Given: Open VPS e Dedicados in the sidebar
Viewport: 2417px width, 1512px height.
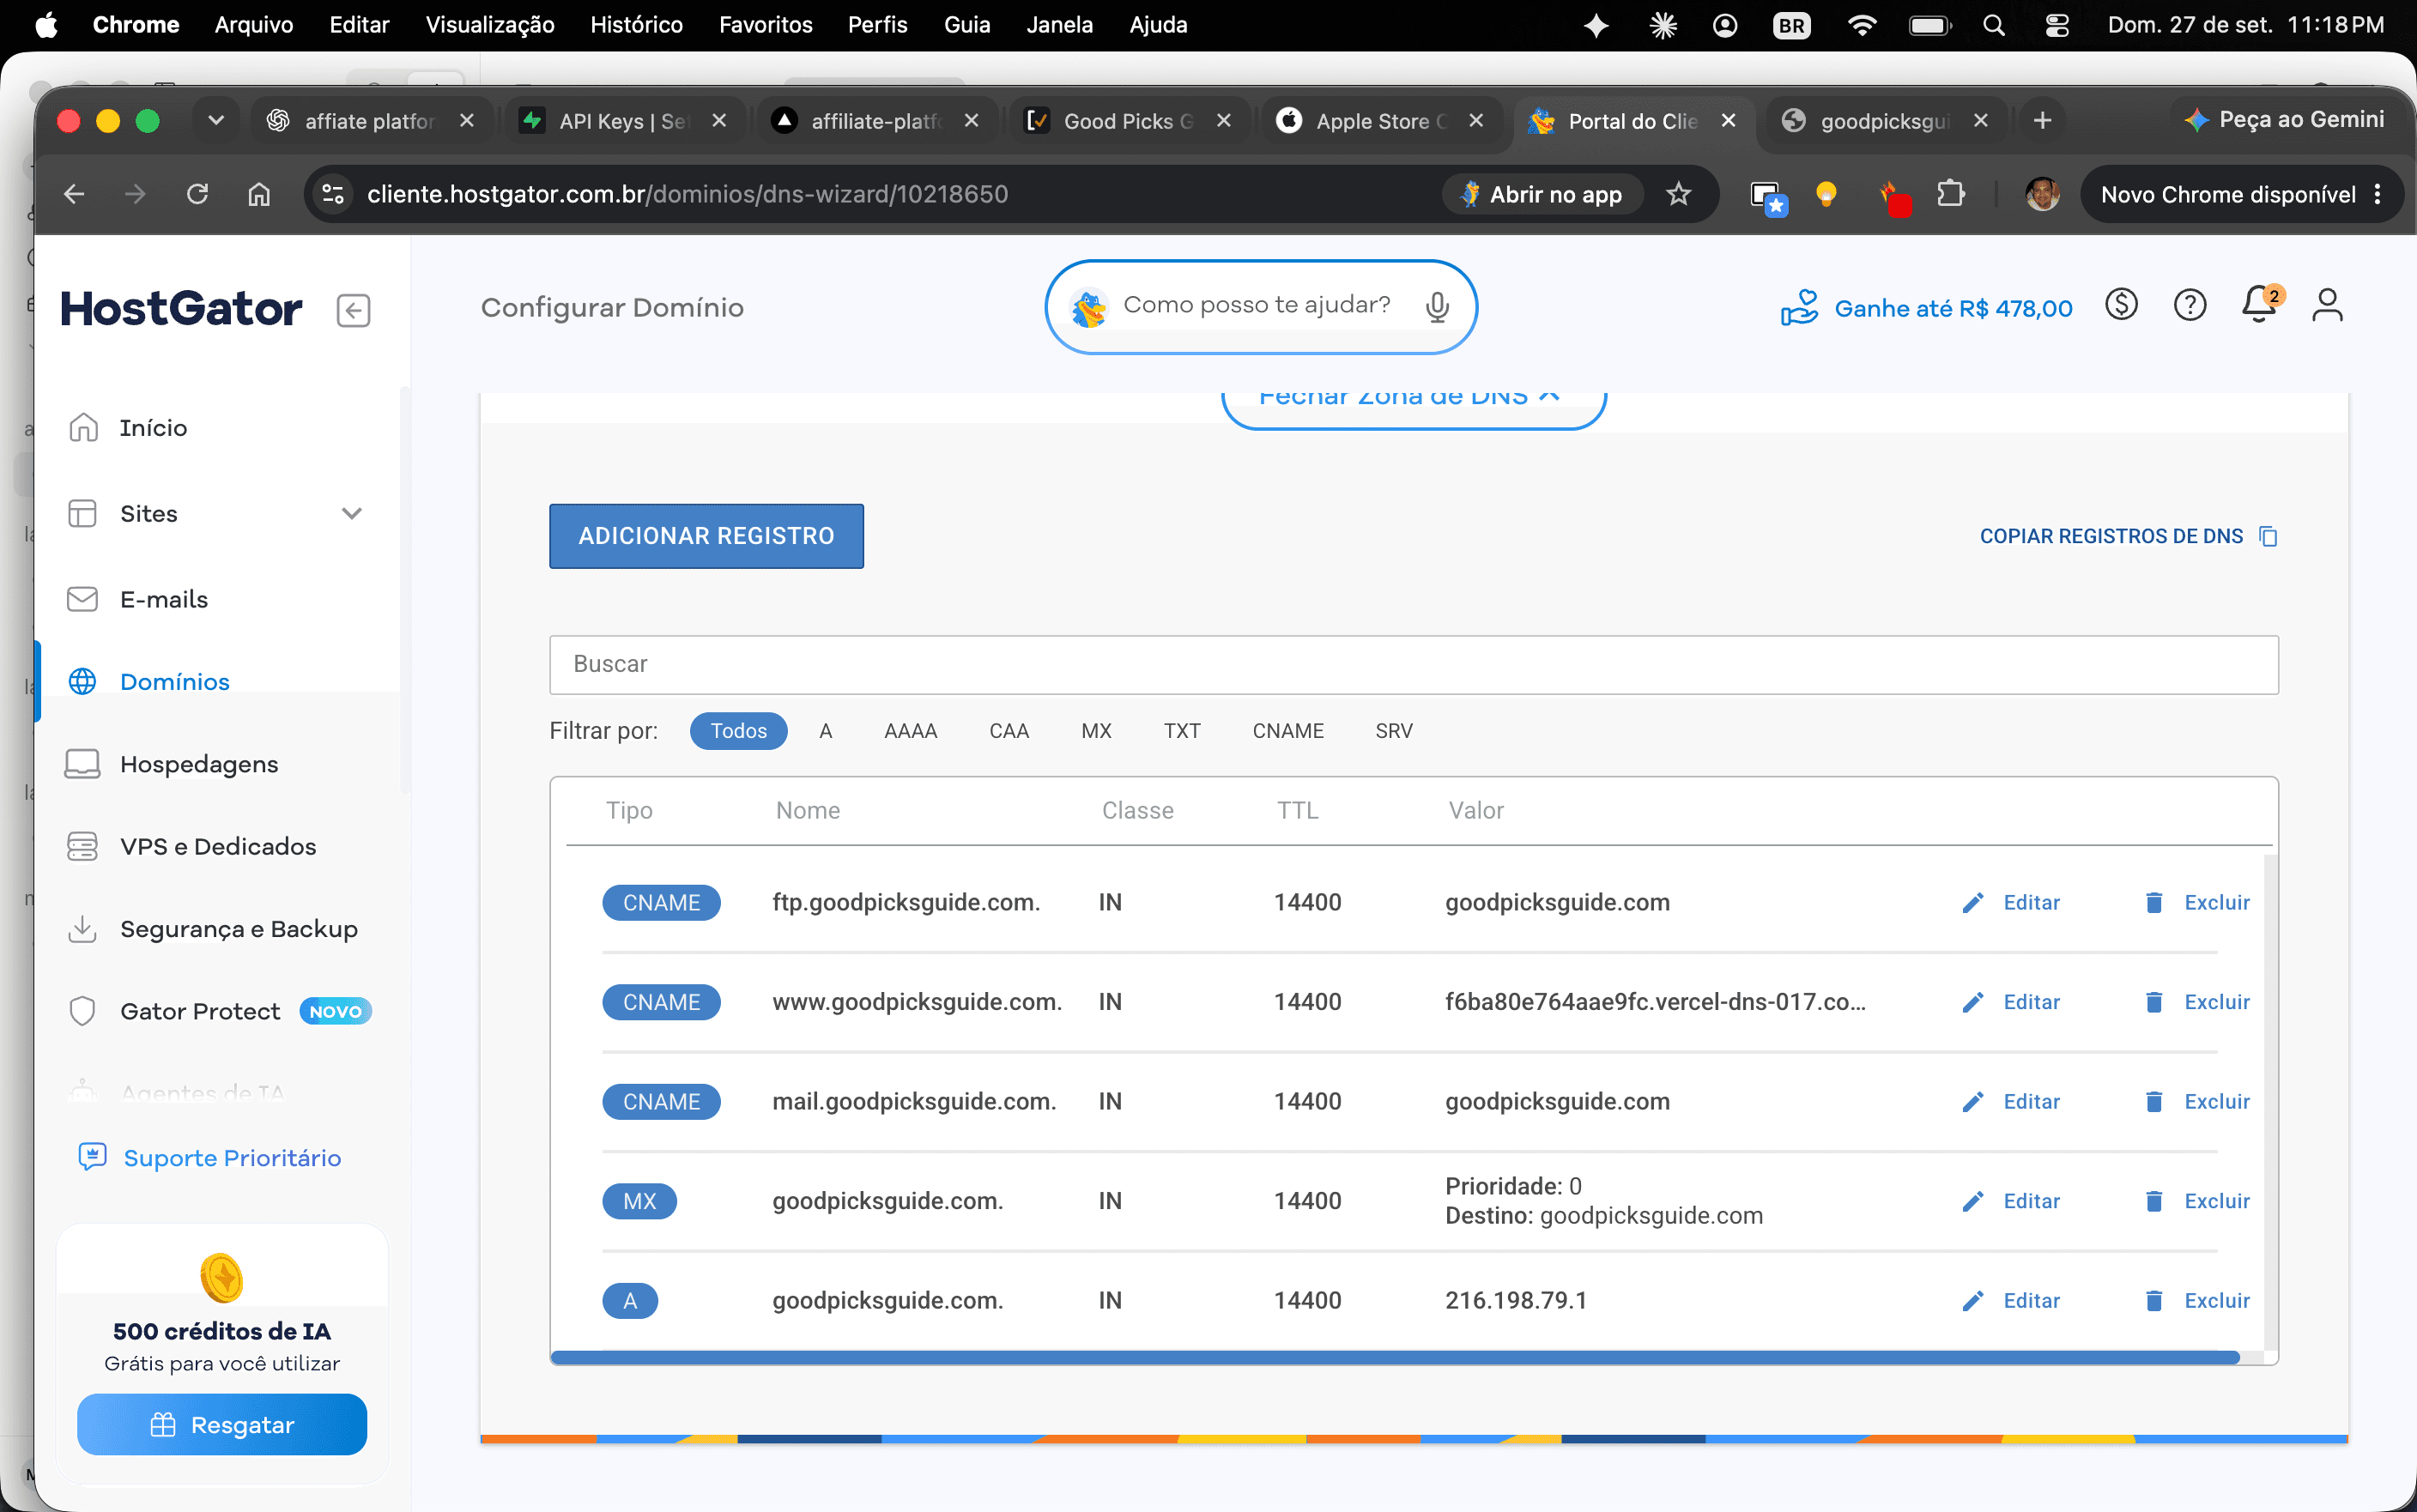Looking at the screenshot, I should [x=218, y=847].
